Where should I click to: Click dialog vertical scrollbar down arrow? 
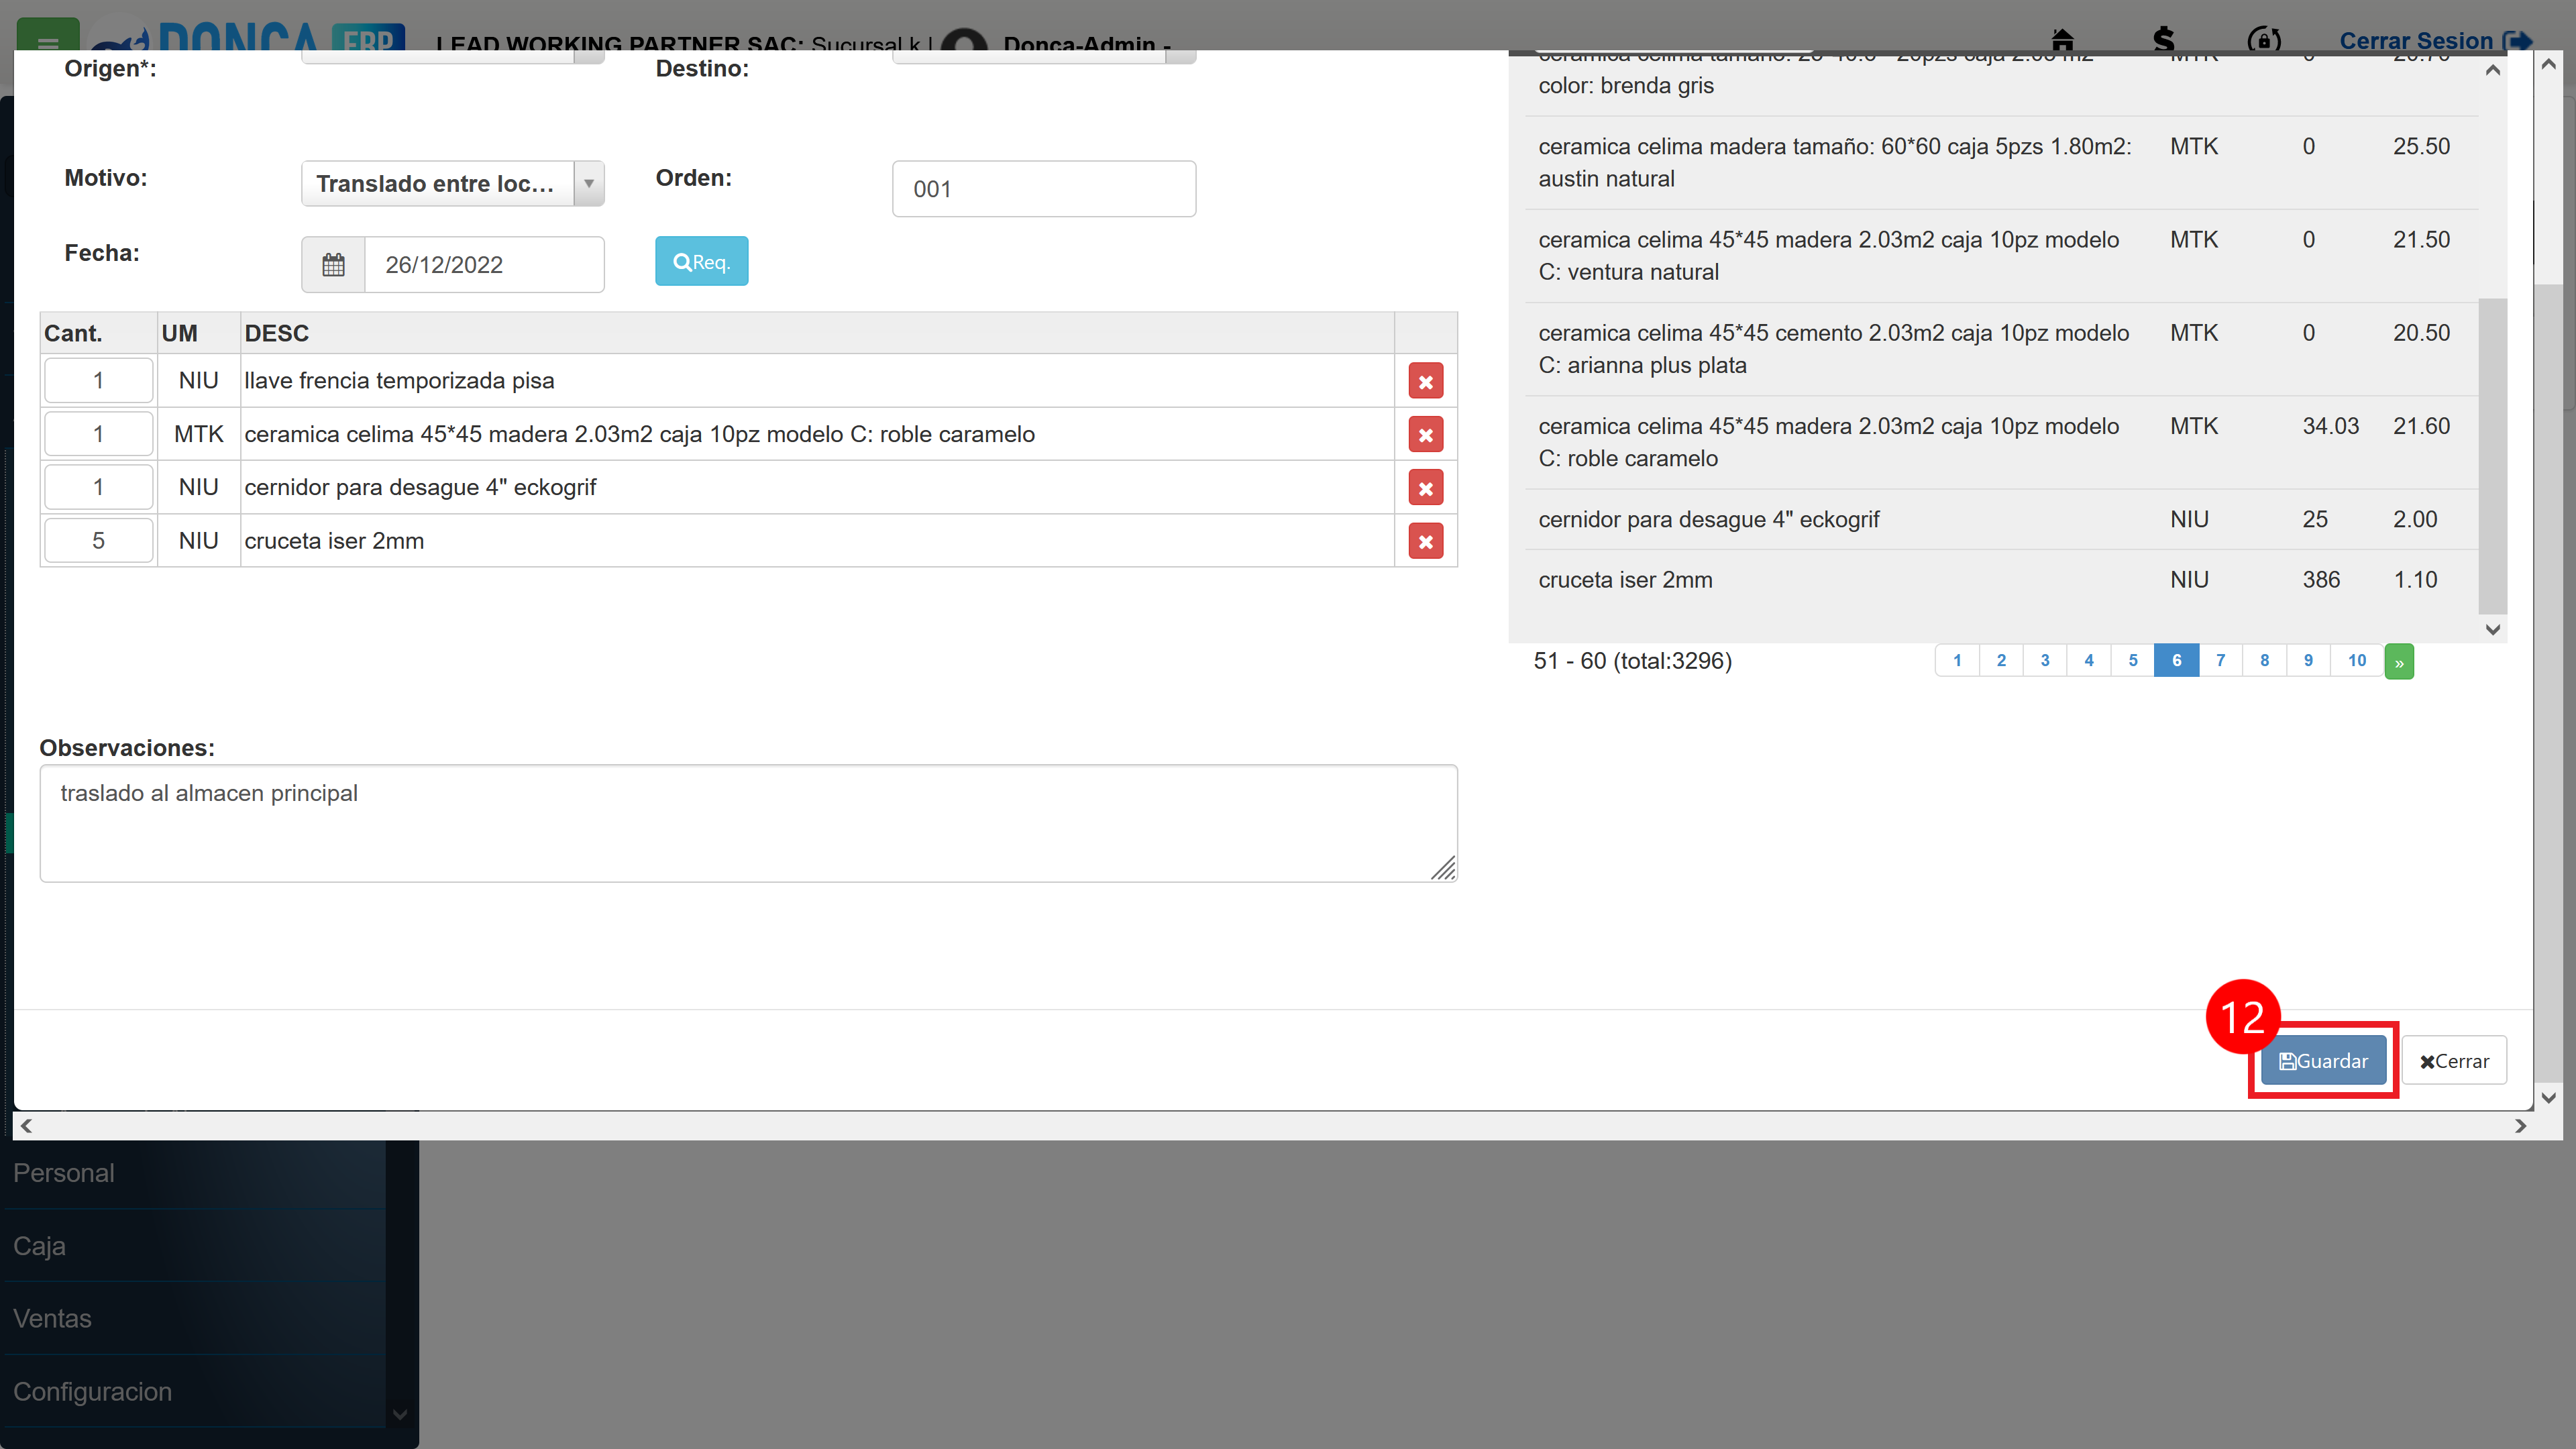pyautogui.click(x=2548, y=1097)
